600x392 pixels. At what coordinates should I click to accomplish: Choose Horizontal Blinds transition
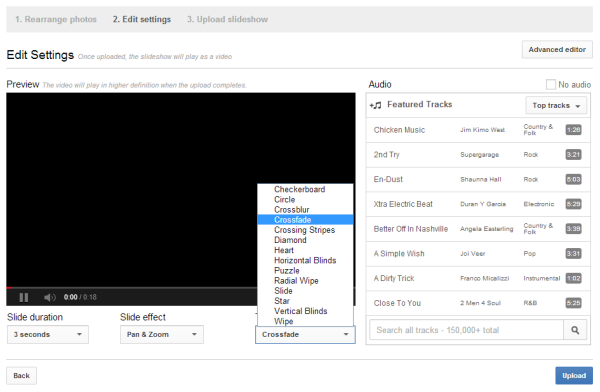click(x=305, y=260)
